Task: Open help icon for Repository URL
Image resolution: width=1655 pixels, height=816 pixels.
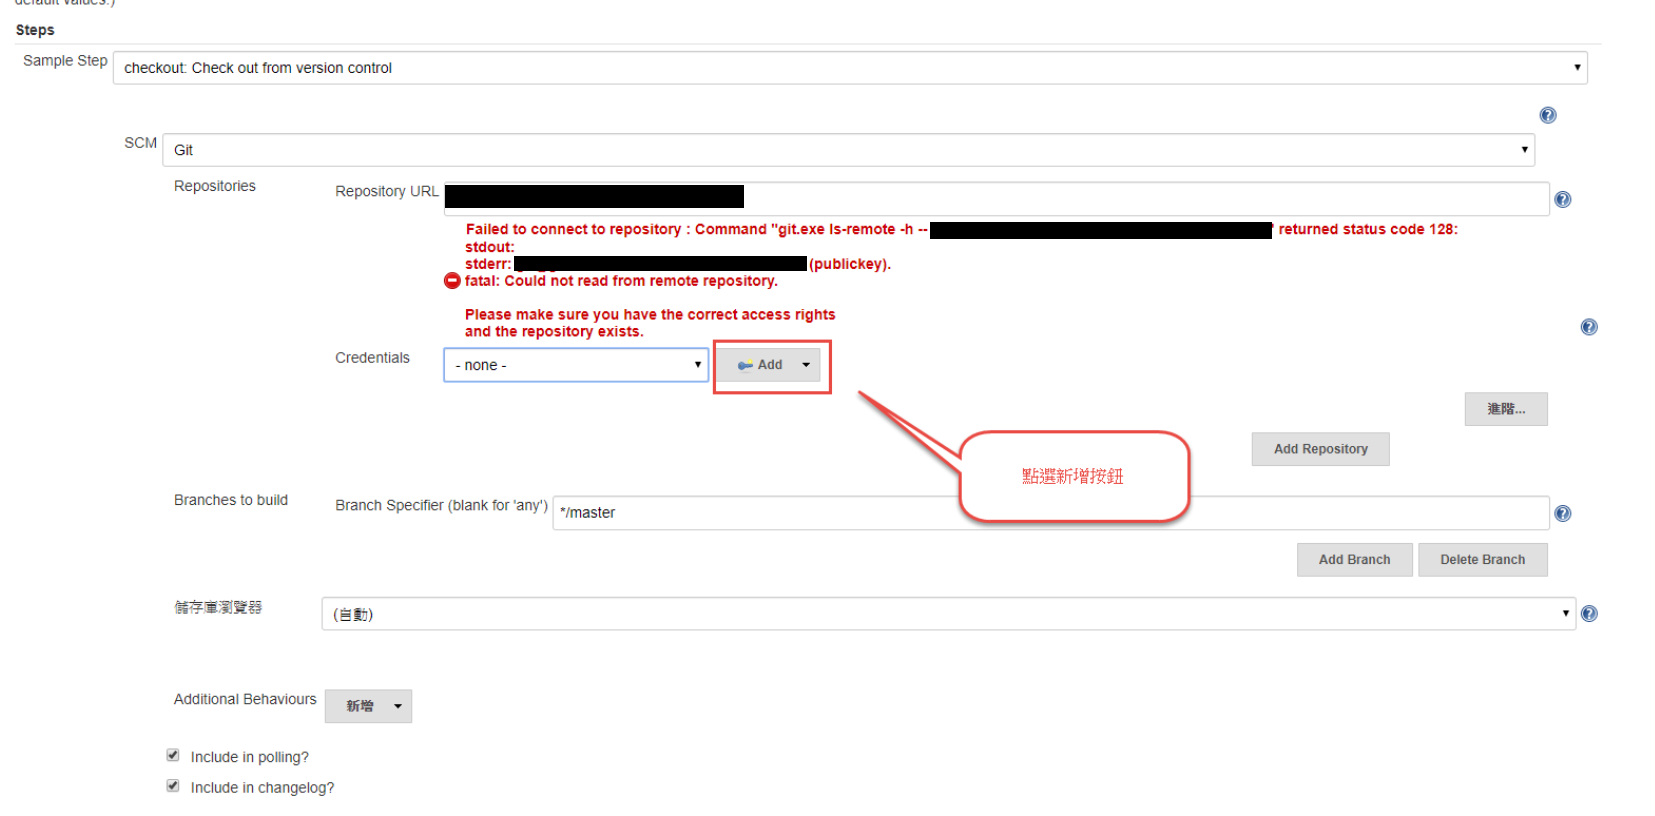Action: pos(1563,200)
